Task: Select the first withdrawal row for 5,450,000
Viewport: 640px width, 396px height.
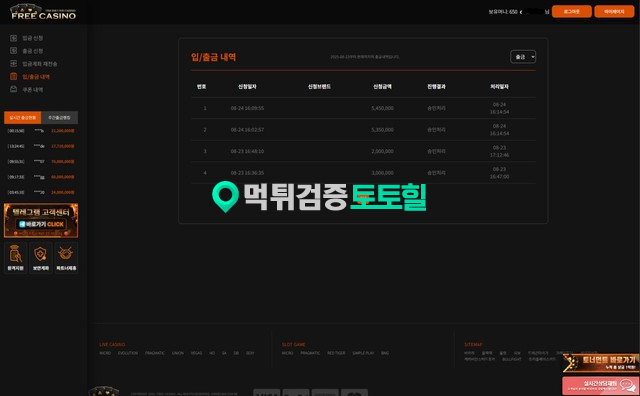Action: pyautogui.click(x=363, y=108)
